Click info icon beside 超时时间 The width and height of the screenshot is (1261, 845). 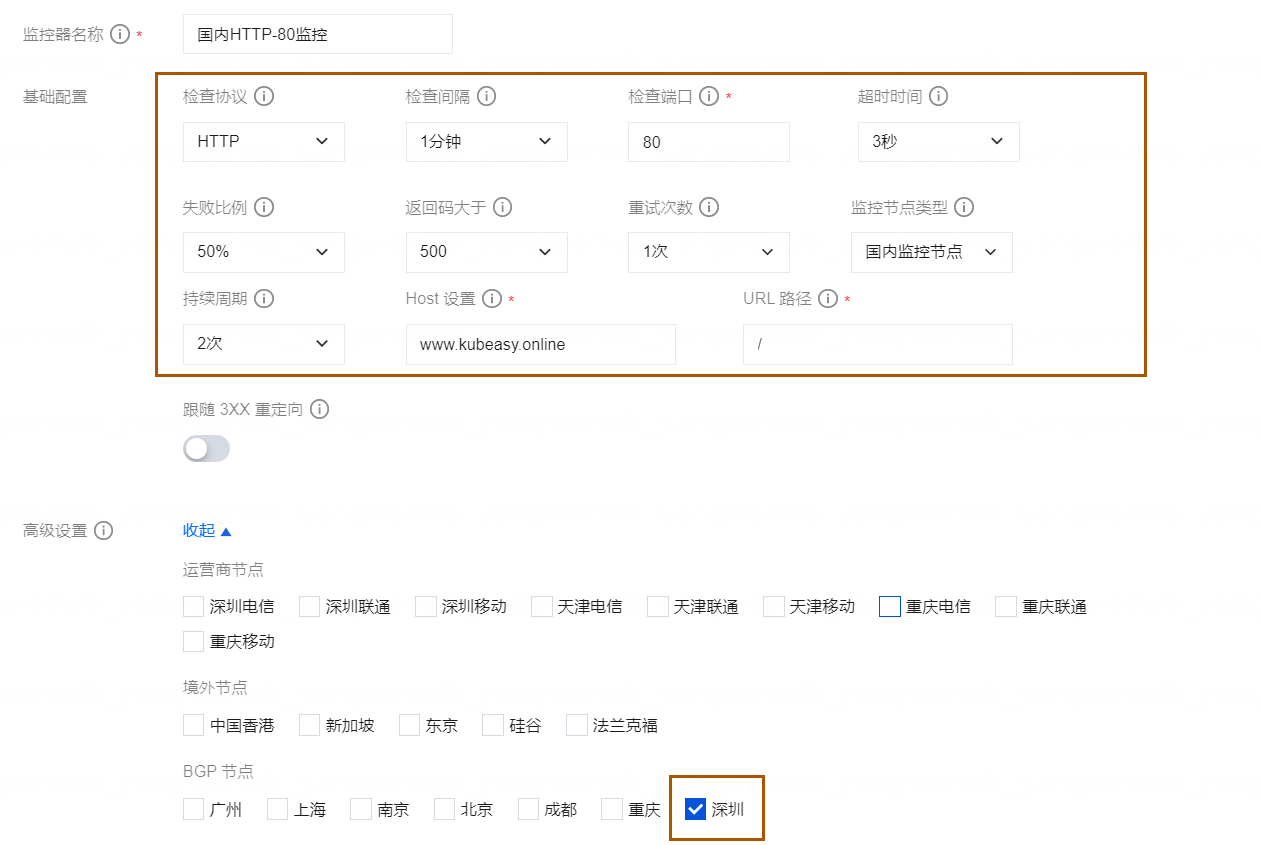(939, 97)
